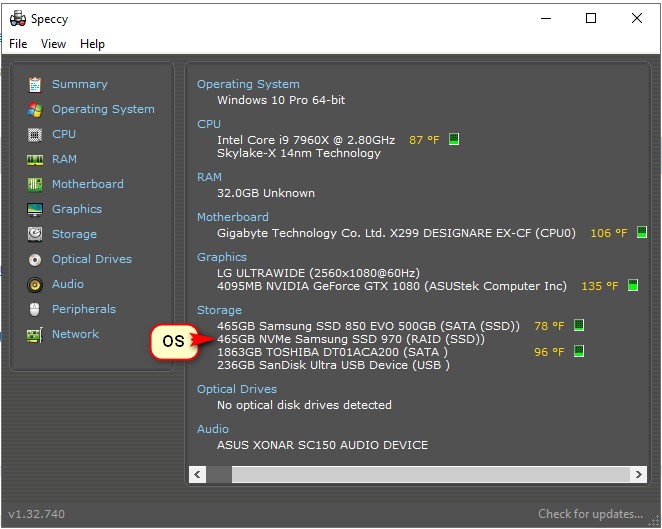Click the Storage heading in summary pane
The width and height of the screenshot is (662, 529).
point(219,310)
